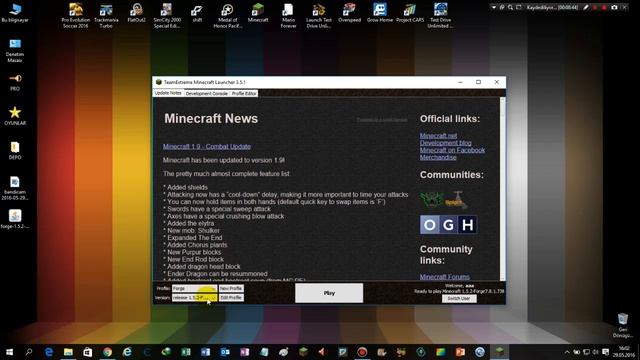Open the bandicam 2016-05-29 file
This screenshot has height=360, width=640.
pos(15,188)
